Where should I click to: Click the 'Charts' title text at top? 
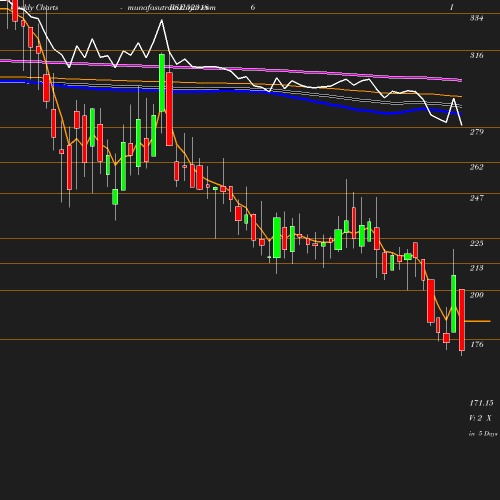click(x=47, y=7)
